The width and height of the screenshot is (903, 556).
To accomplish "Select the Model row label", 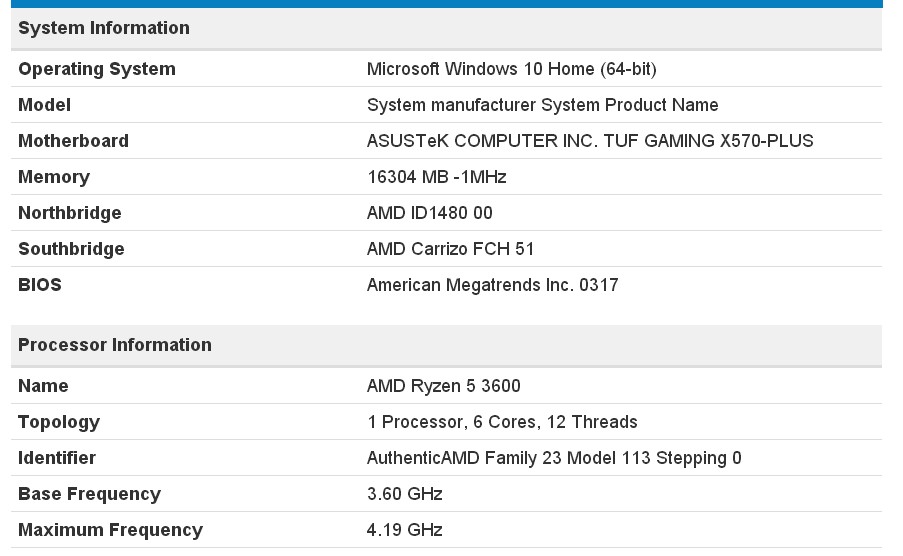I will click(44, 105).
